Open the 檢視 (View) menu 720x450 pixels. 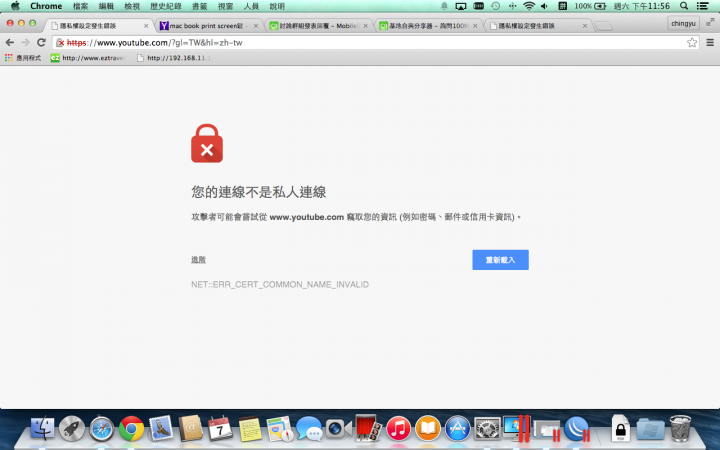click(132, 6)
